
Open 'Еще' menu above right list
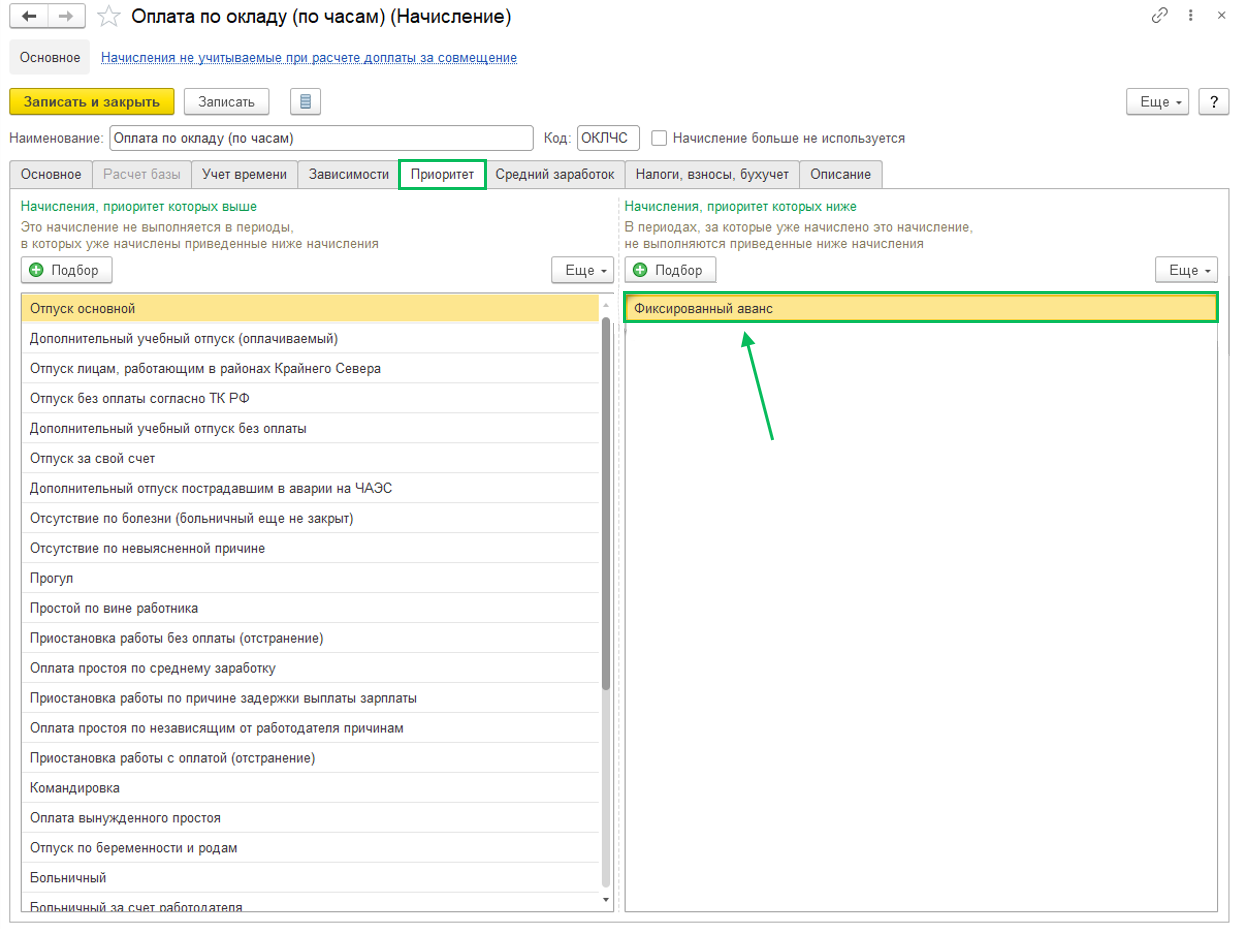coord(1186,270)
